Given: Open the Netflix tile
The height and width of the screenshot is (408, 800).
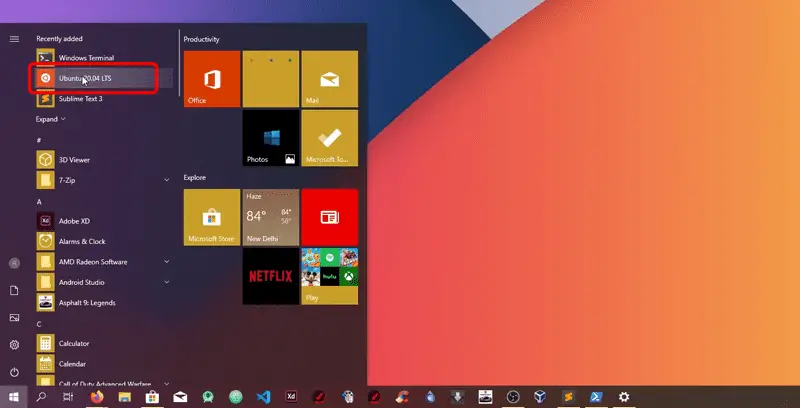Looking at the screenshot, I should (x=270, y=276).
